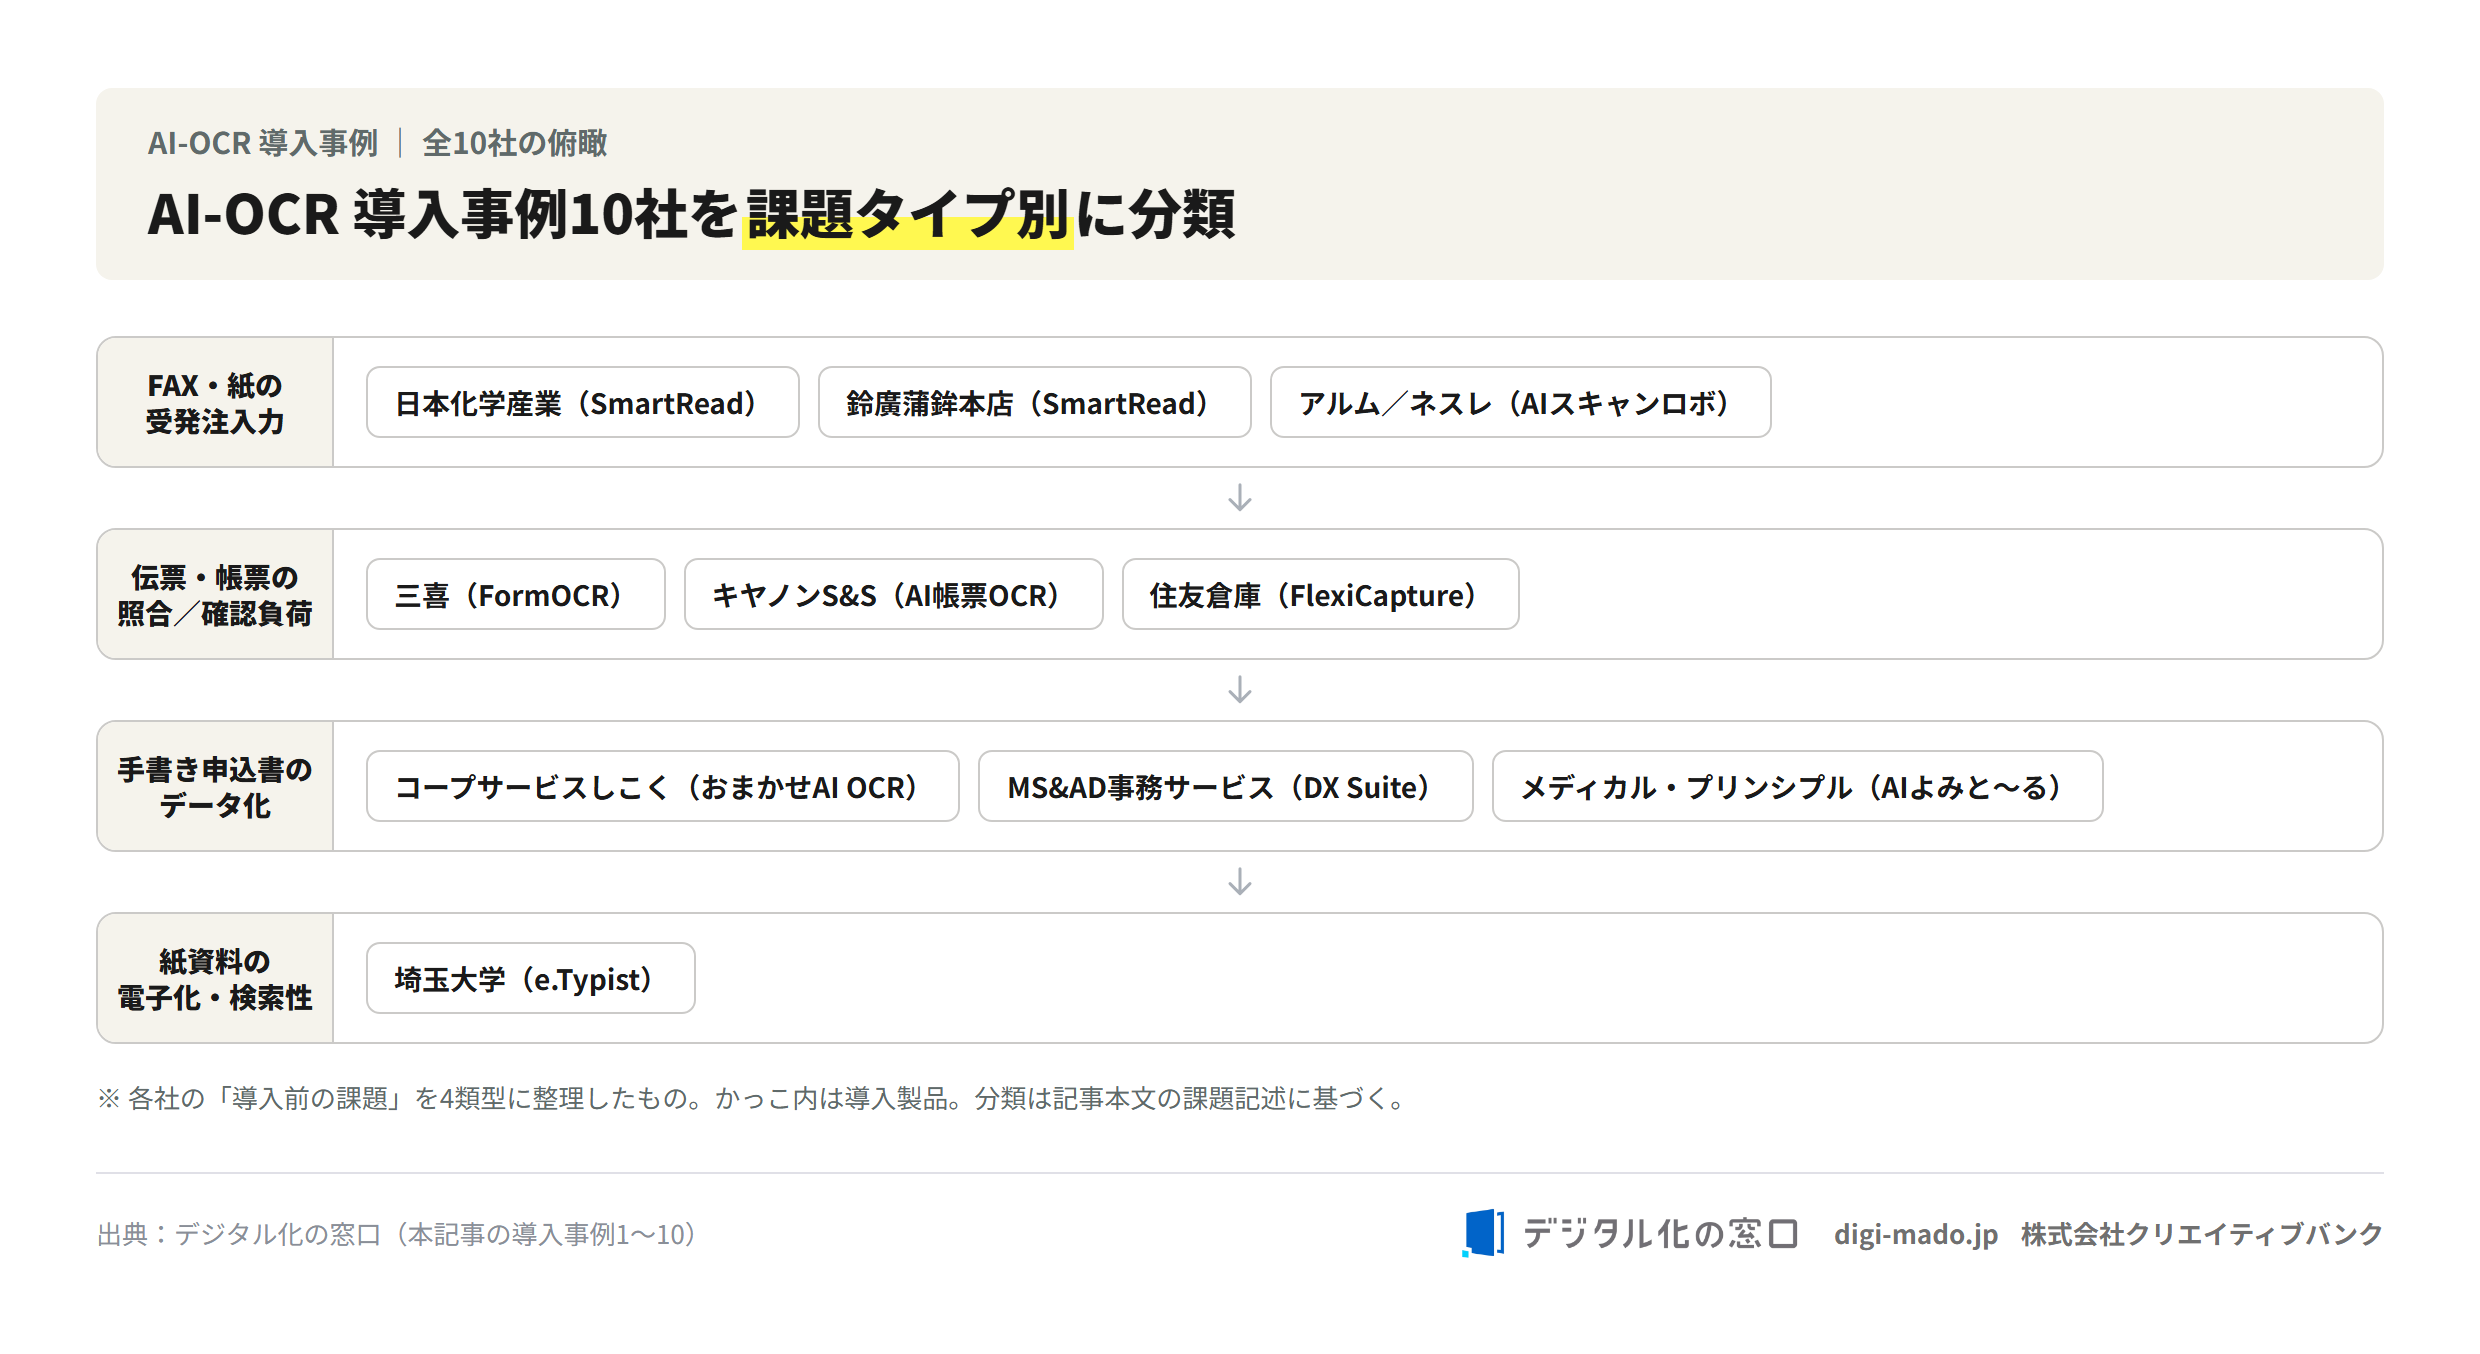Click キヤノンS&S（AI帳票OCR） chip
2480x1354 pixels.
[x=893, y=594]
